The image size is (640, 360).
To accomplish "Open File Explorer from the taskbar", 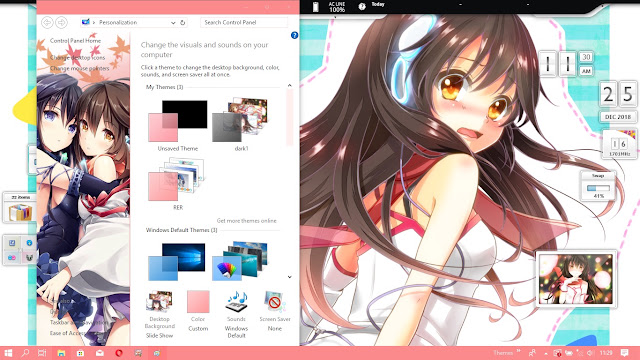I will [x=61, y=353].
